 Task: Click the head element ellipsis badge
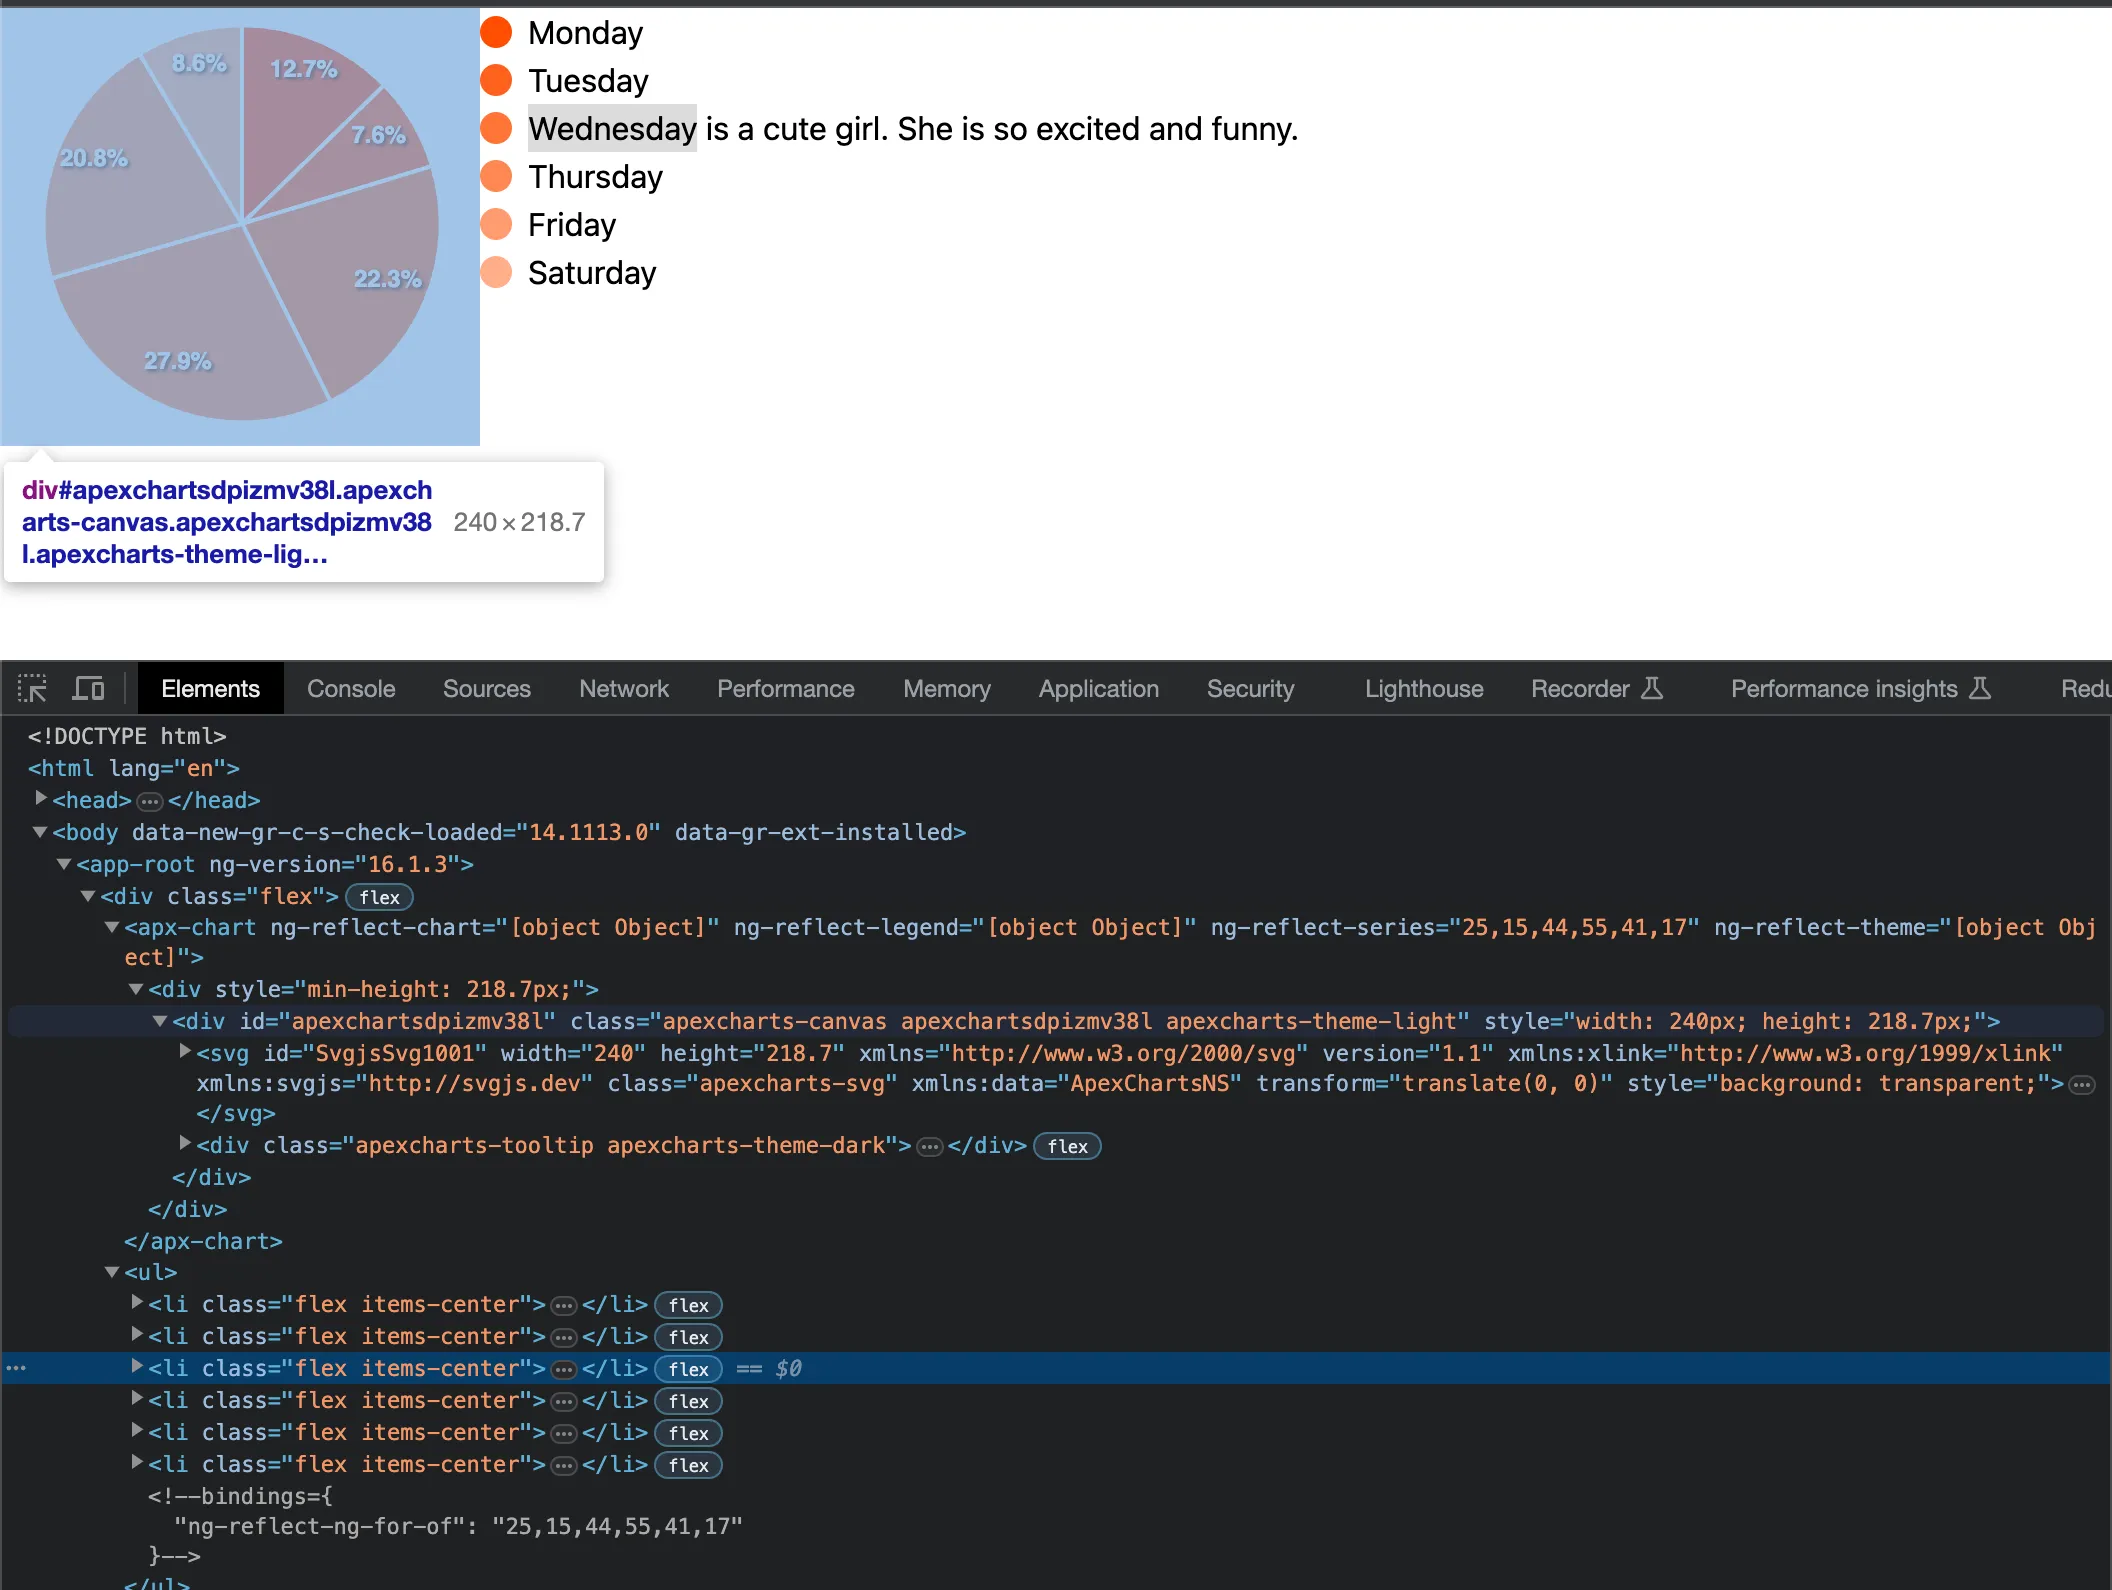point(150,801)
